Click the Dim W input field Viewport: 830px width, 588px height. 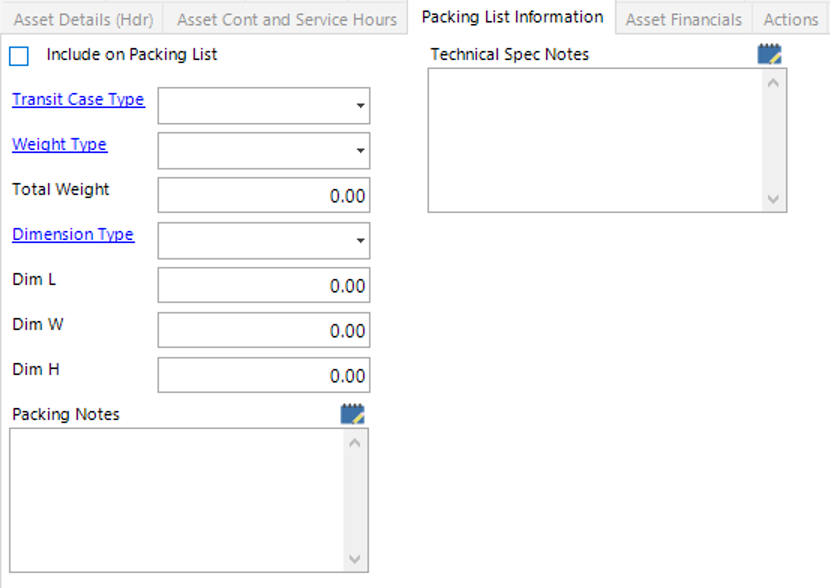pos(264,331)
